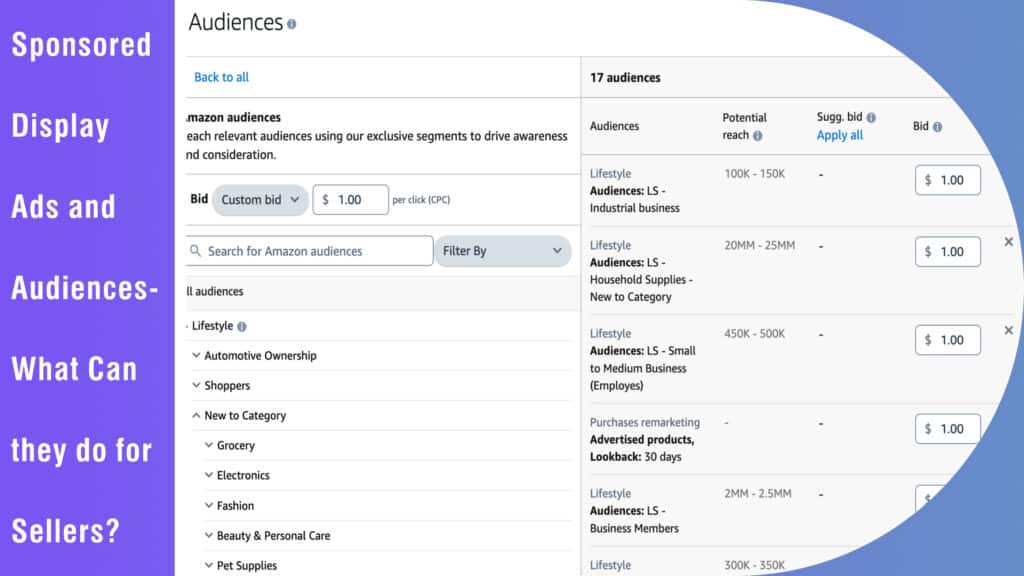Click the default bid amount field

tap(351, 200)
